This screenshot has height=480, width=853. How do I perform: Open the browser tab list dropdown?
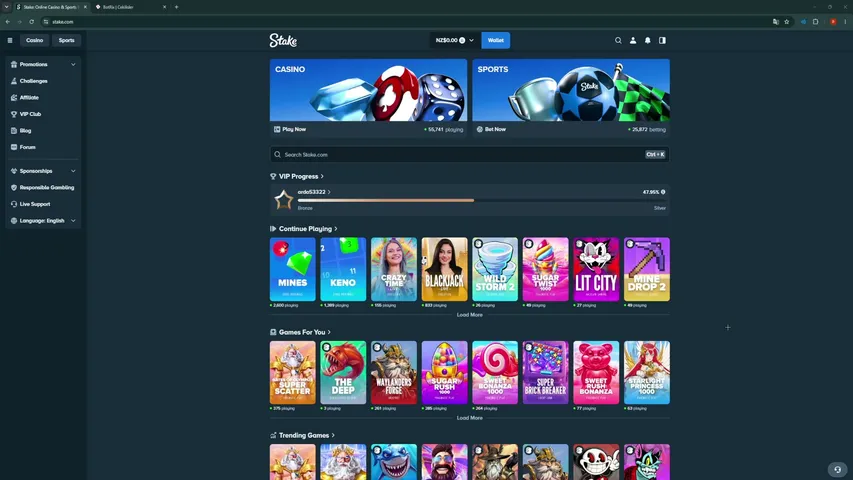[7, 7]
